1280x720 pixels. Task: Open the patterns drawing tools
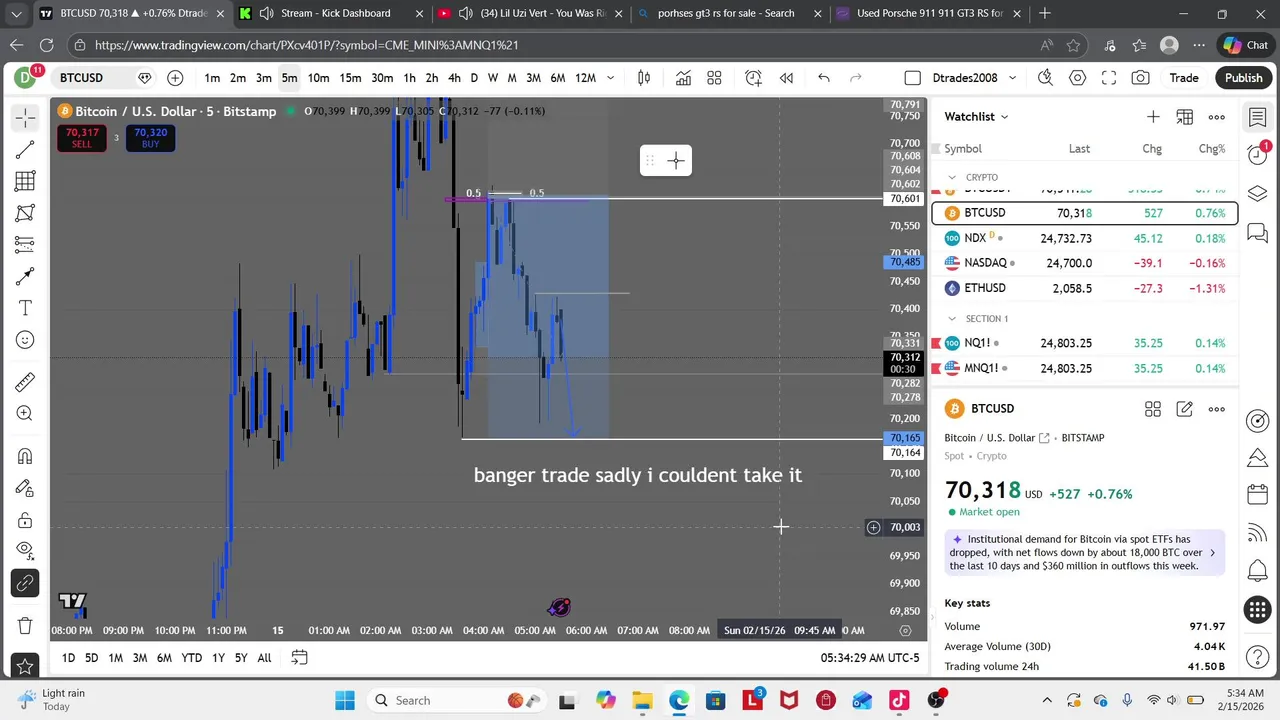(25, 213)
